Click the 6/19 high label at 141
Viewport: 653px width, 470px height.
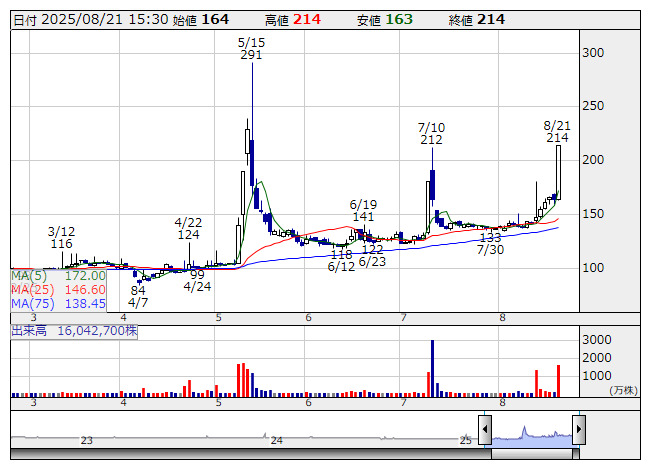coord(362,210)
